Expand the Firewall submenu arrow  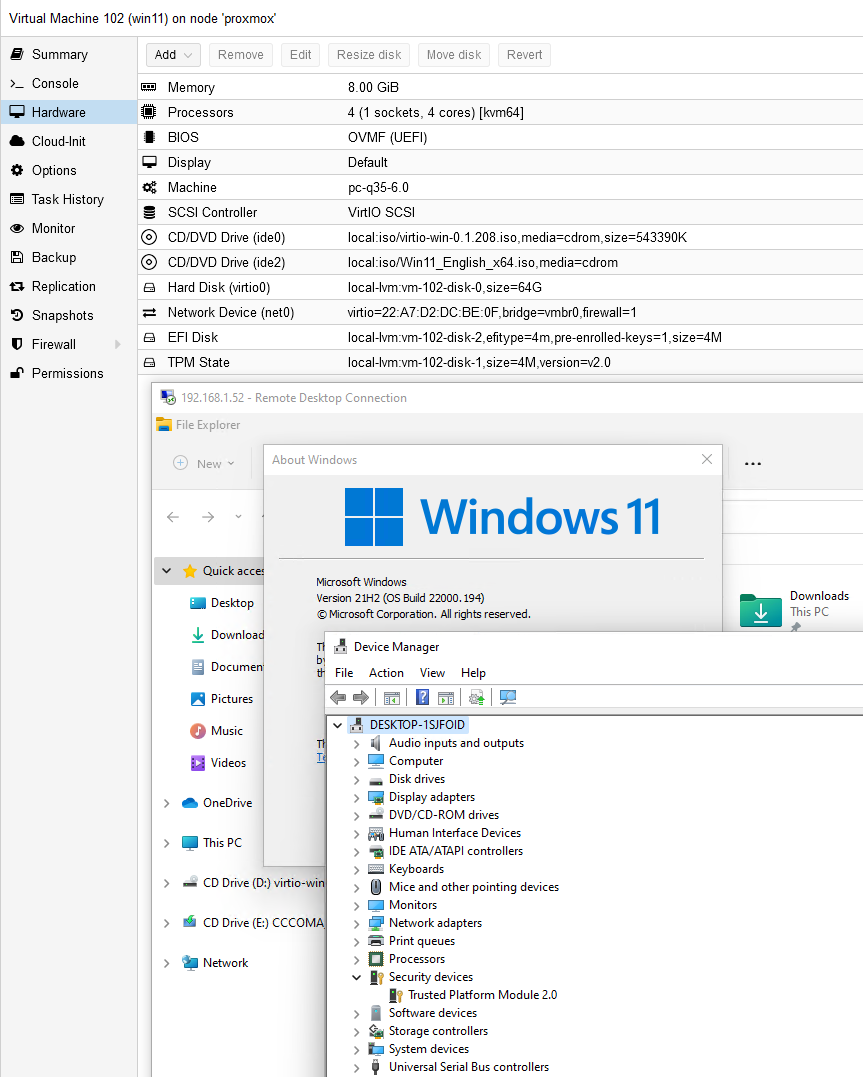pos(117,344)
